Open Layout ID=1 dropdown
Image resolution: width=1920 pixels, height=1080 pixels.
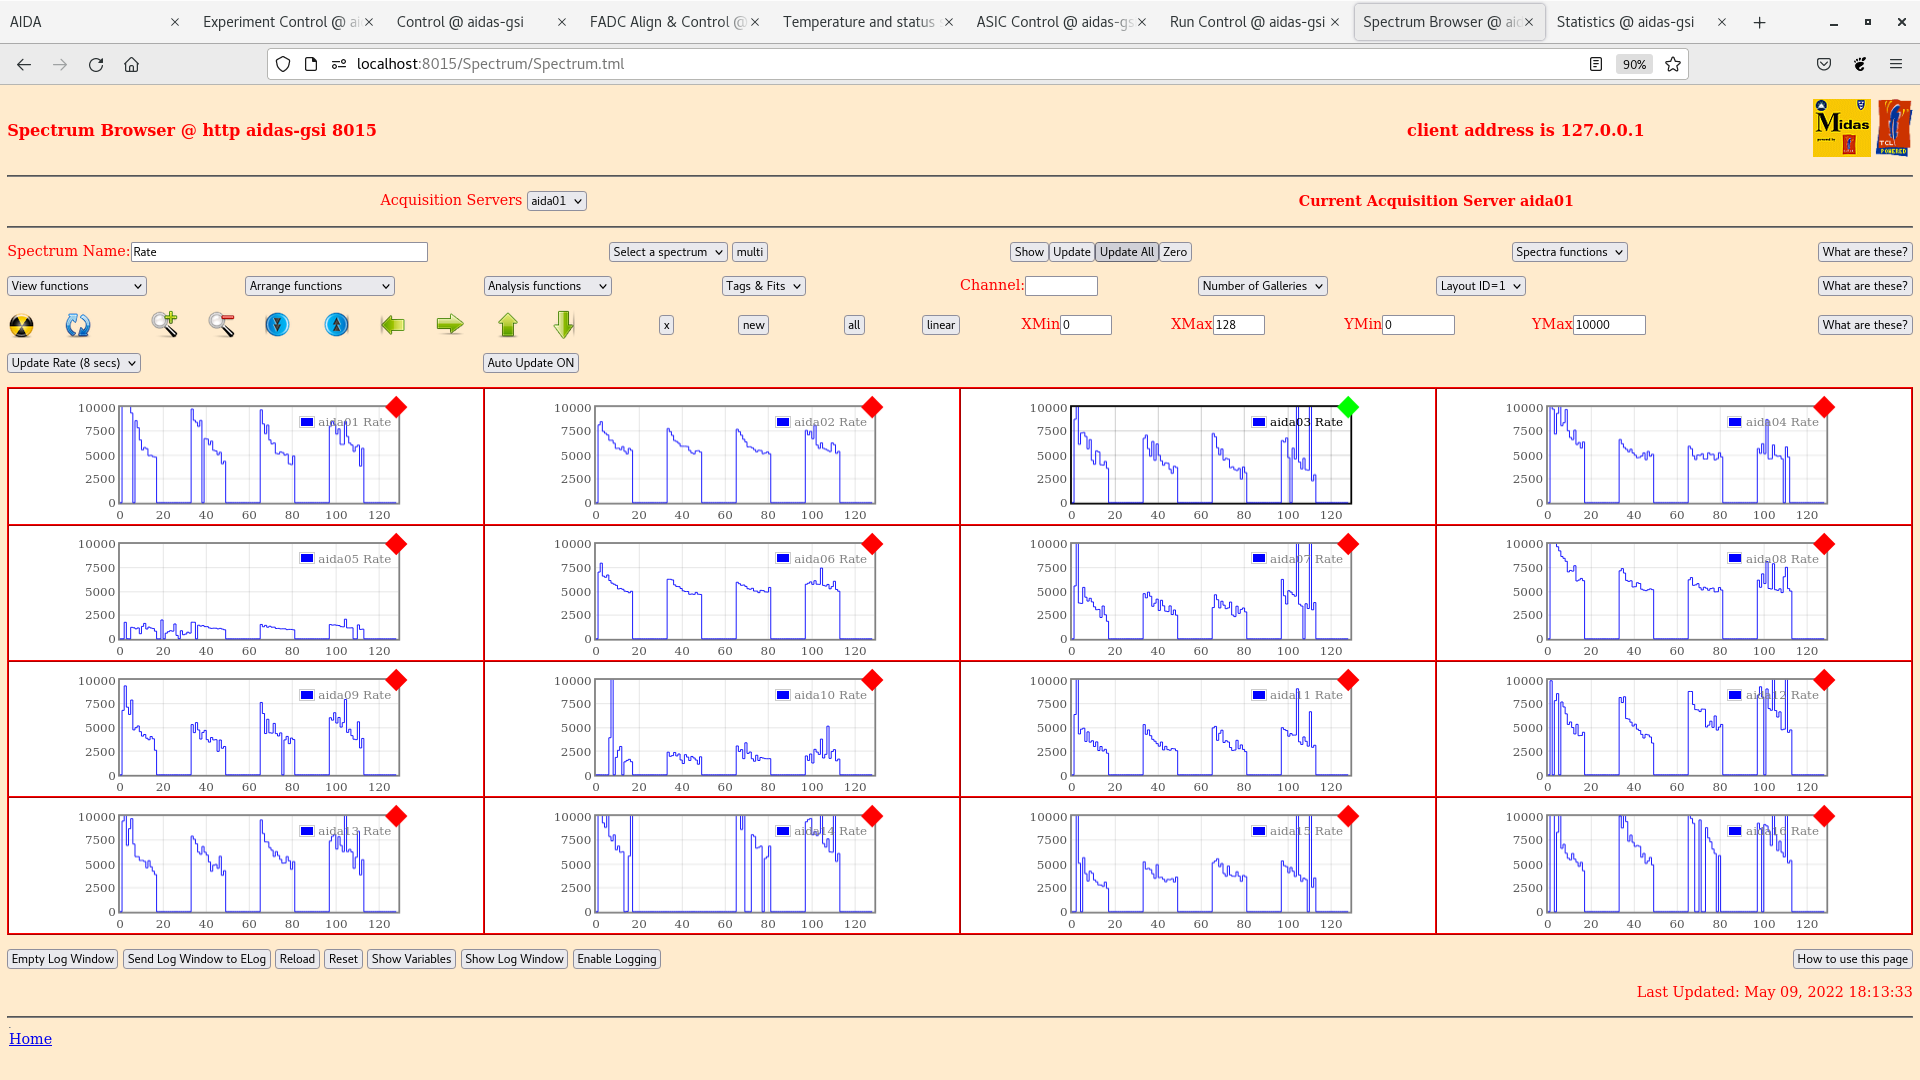1481,286
